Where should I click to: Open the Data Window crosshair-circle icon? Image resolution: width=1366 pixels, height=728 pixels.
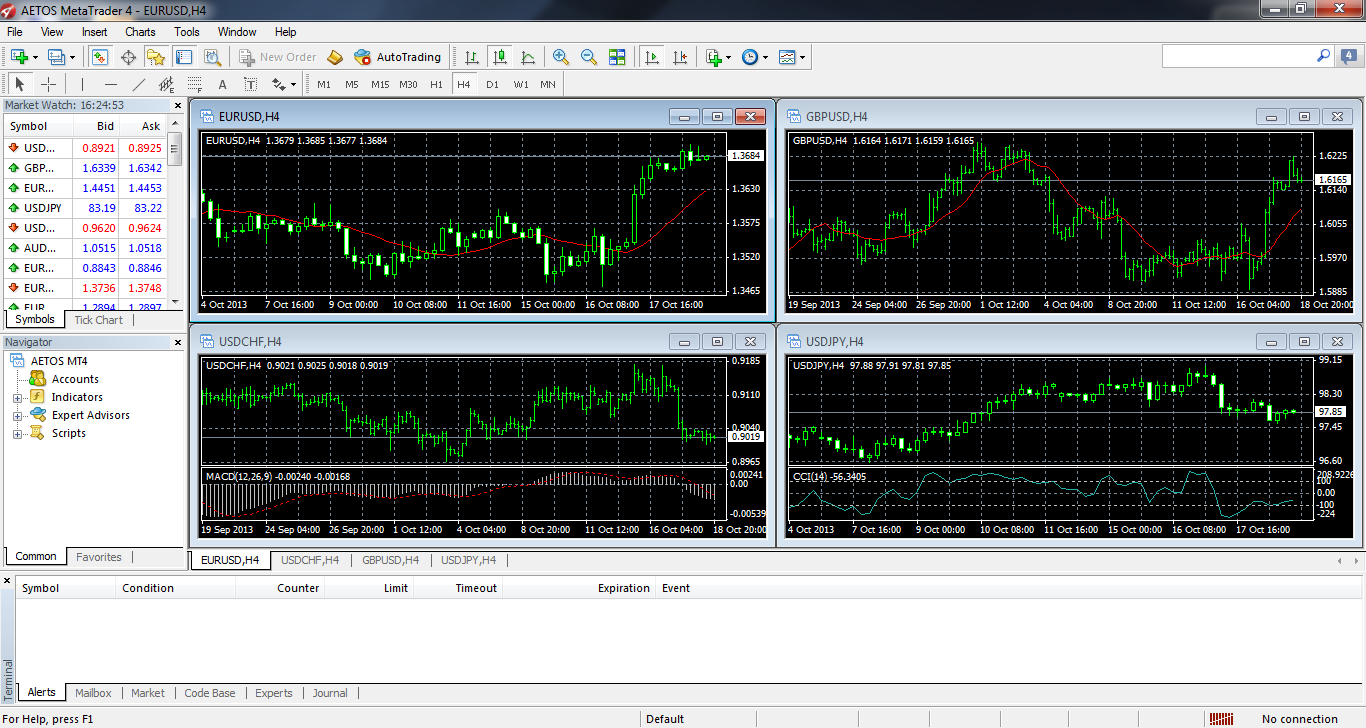click(x=128, y=57)
